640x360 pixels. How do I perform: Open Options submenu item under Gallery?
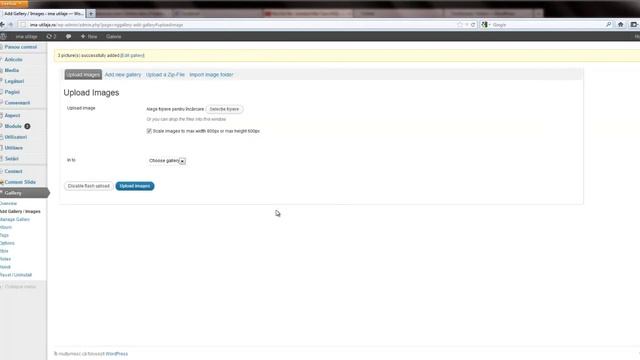coord(7,243)
